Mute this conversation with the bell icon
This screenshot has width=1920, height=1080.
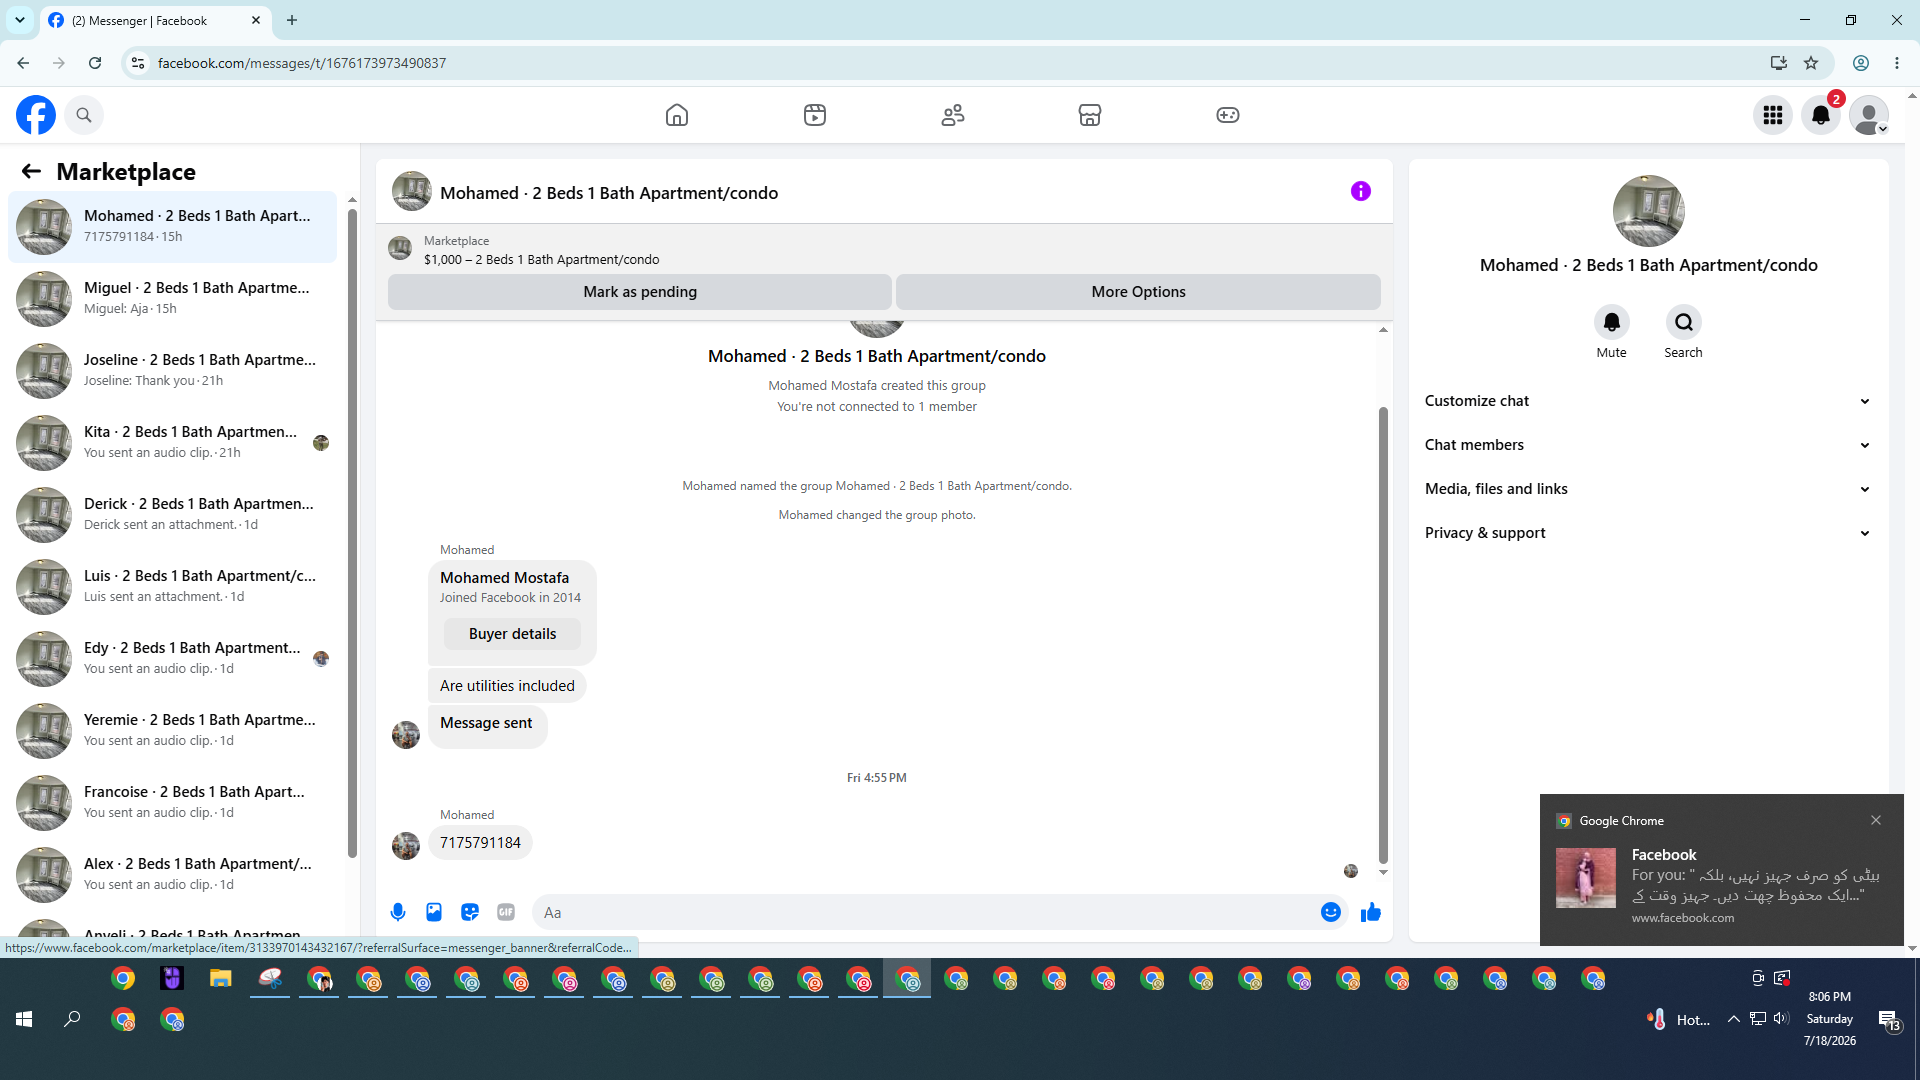click(1612, 322)
